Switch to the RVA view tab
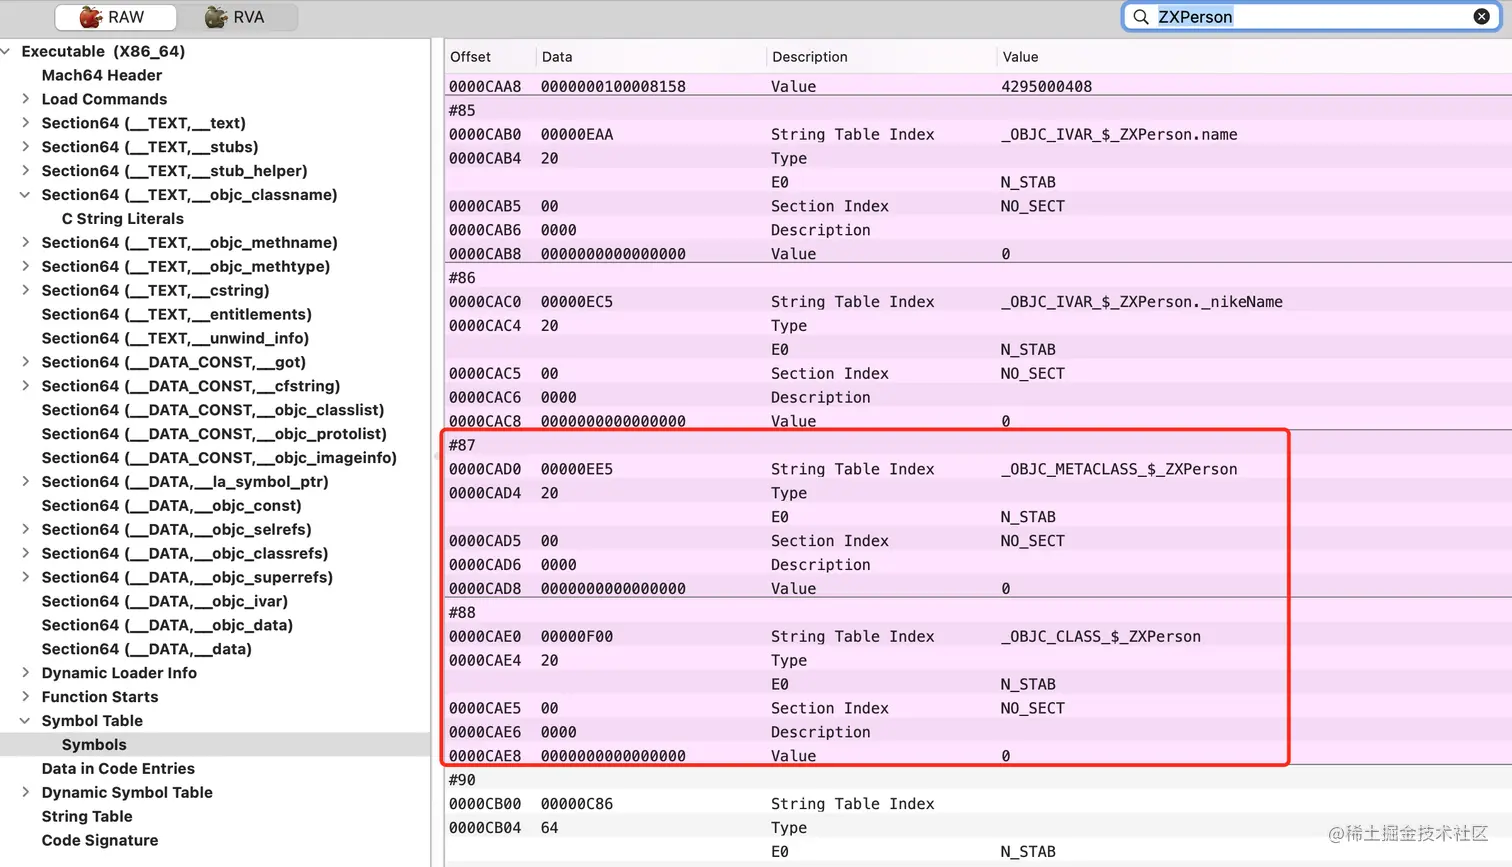Viewport: 1512px width, 867px height. (237, 17)
